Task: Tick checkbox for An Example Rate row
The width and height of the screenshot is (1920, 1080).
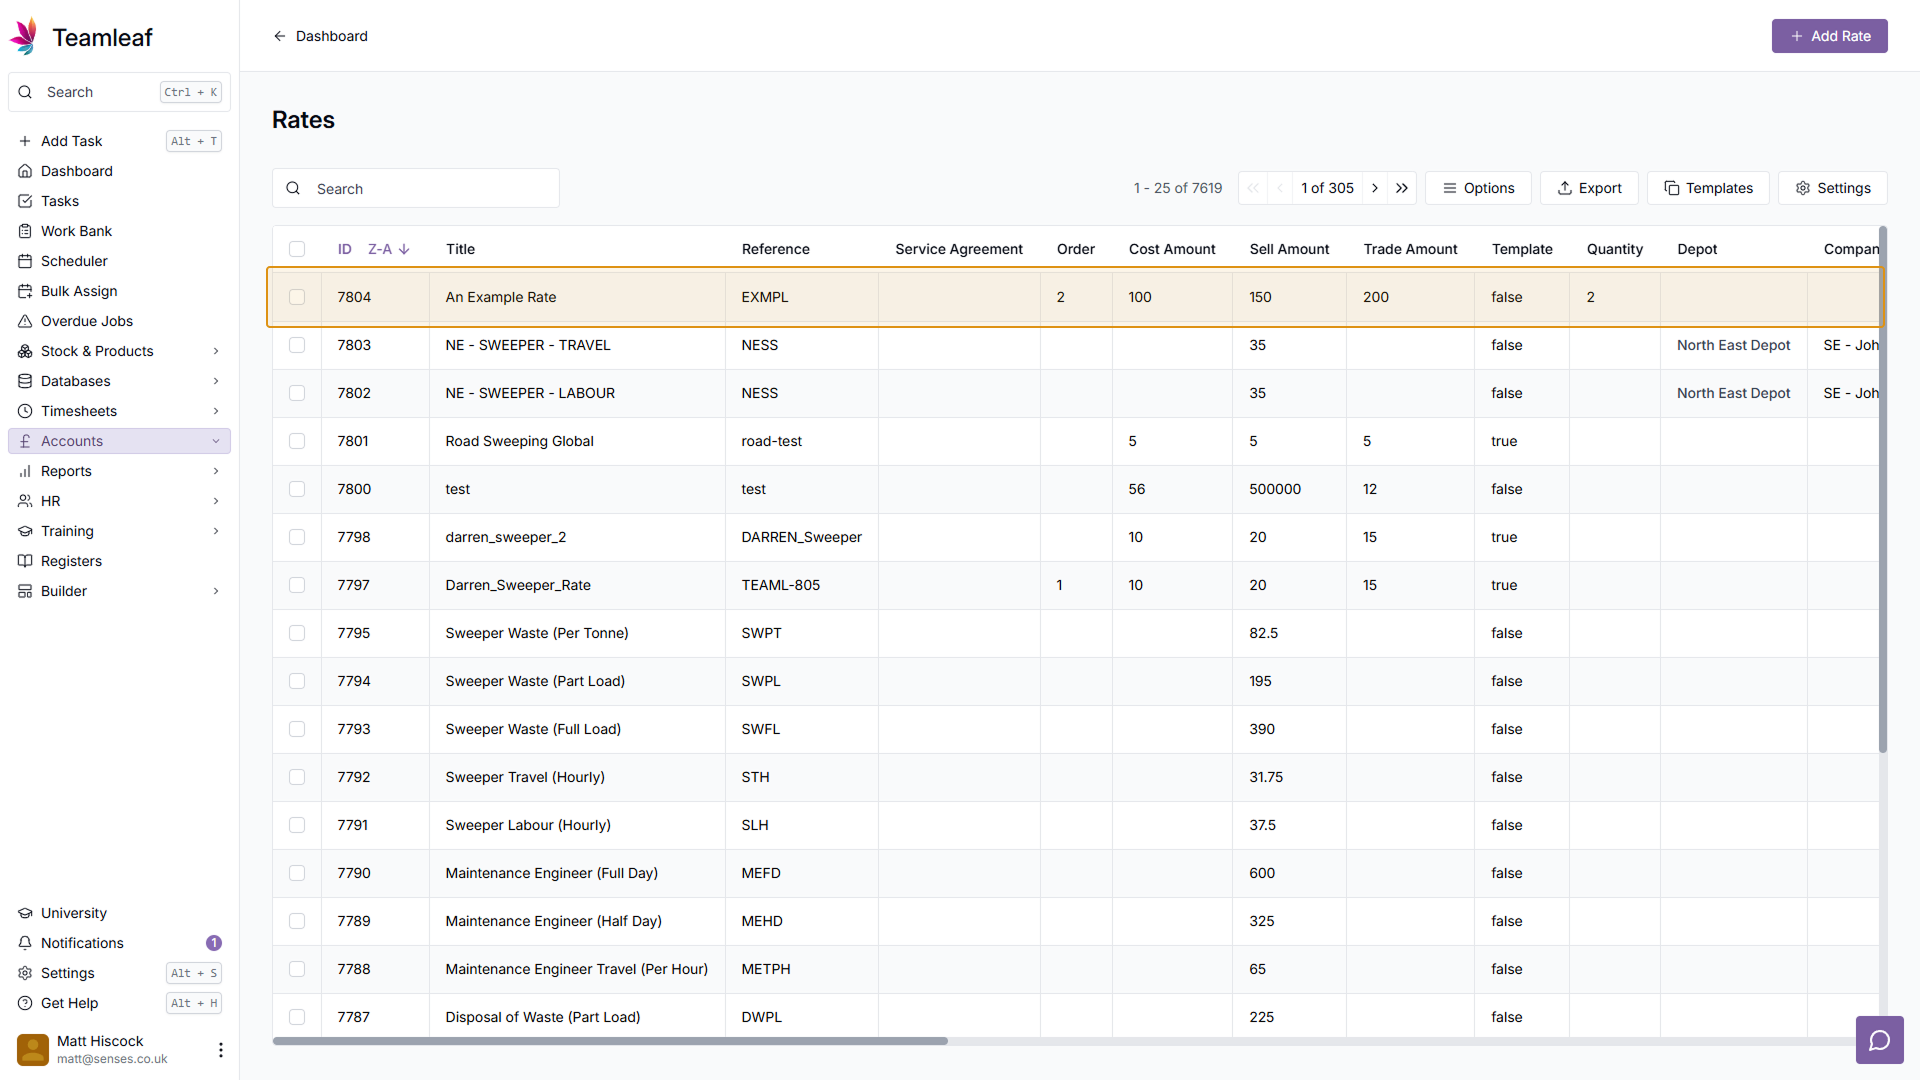Action: pos(297,297)
